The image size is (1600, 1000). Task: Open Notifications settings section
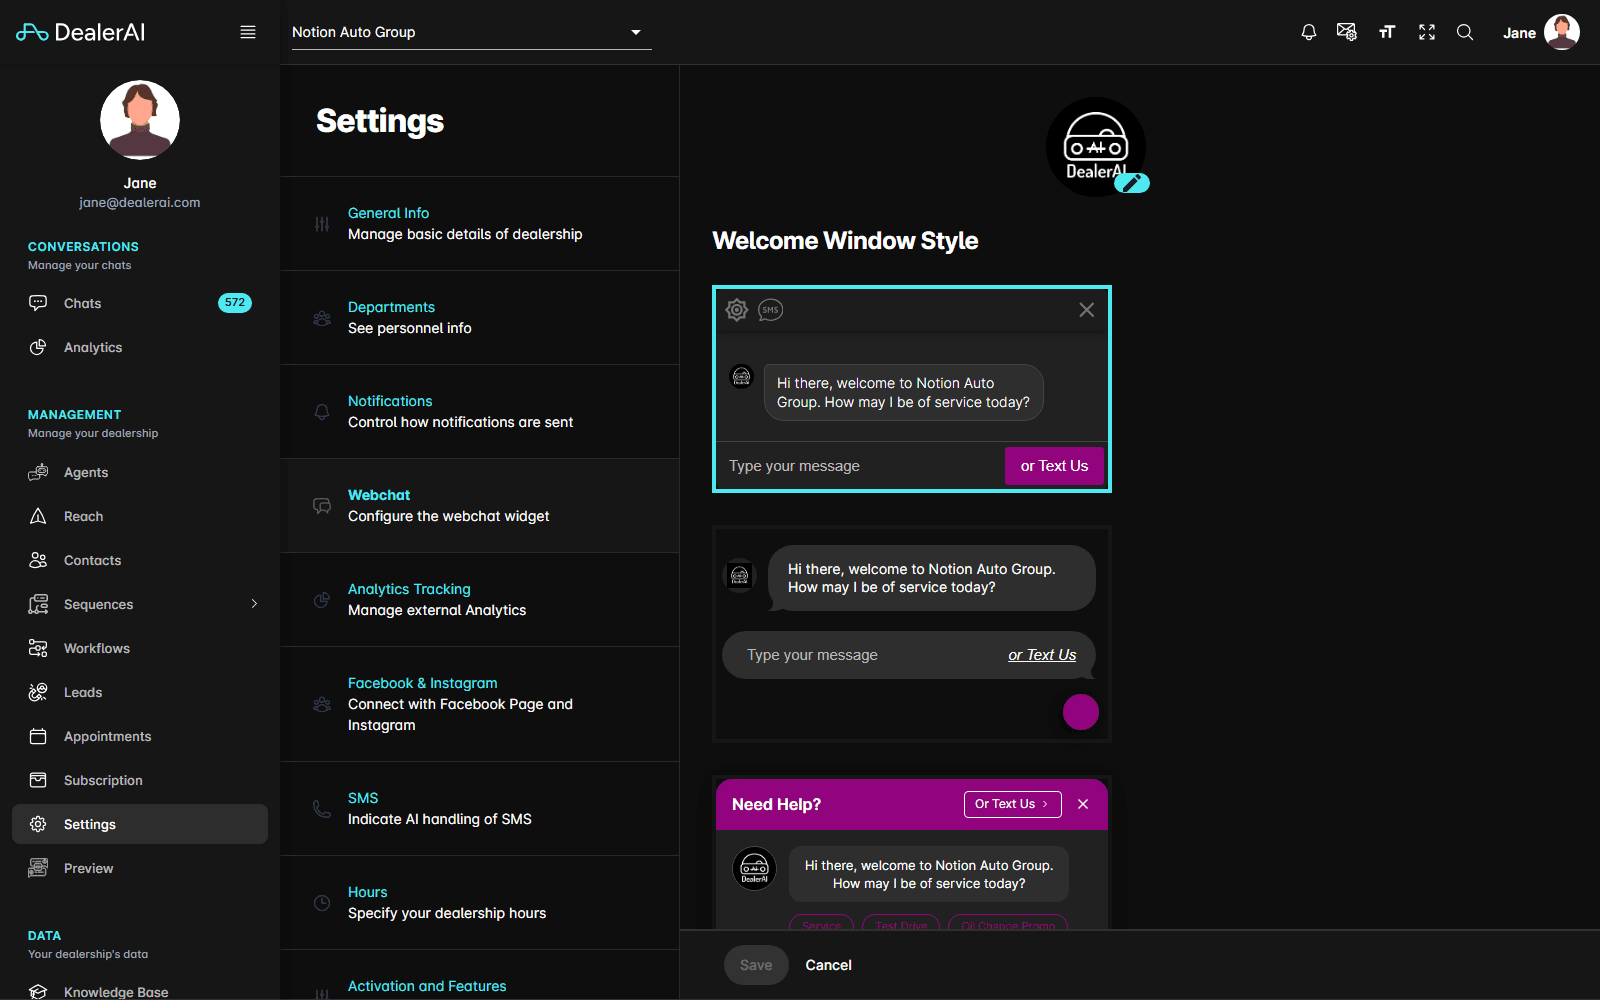[480, 412]
